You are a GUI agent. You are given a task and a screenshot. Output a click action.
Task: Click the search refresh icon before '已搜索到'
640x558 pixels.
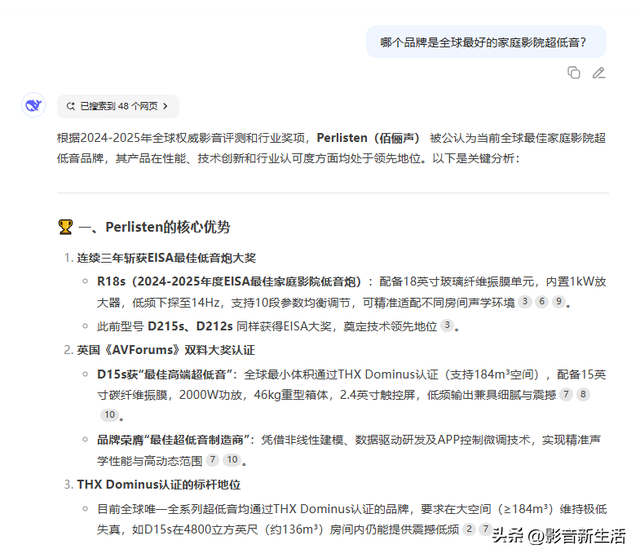[x=71, y=106]
